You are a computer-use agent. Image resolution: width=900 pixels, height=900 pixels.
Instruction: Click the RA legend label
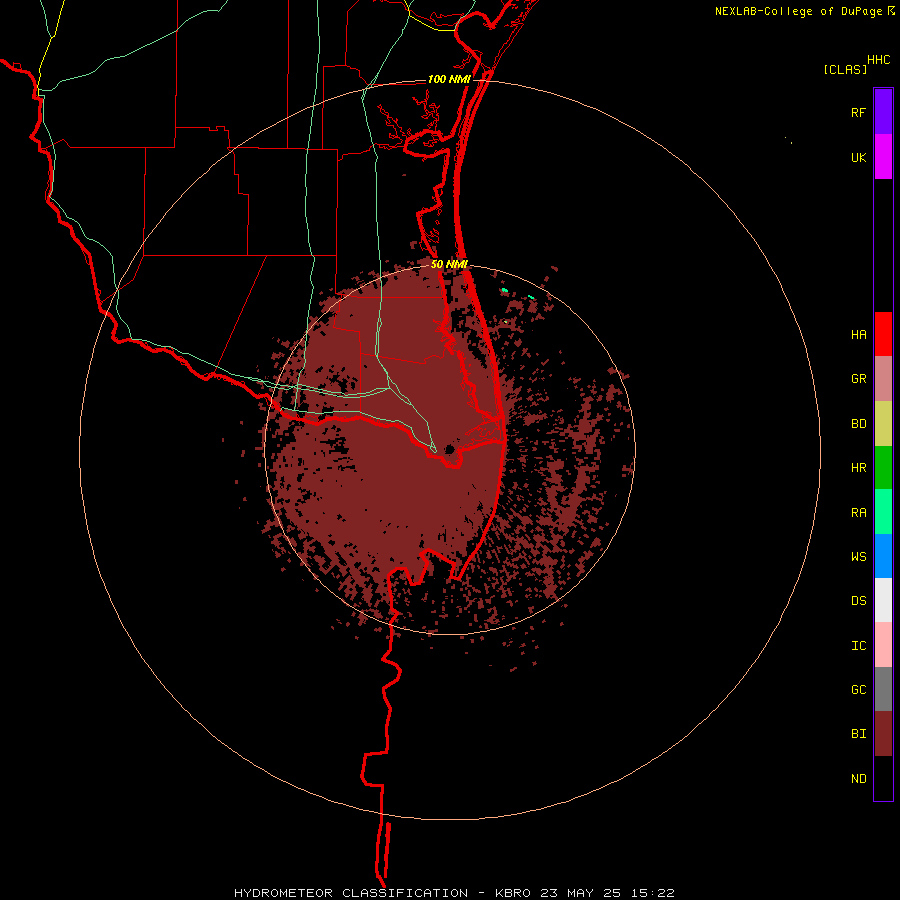(858, 513)
